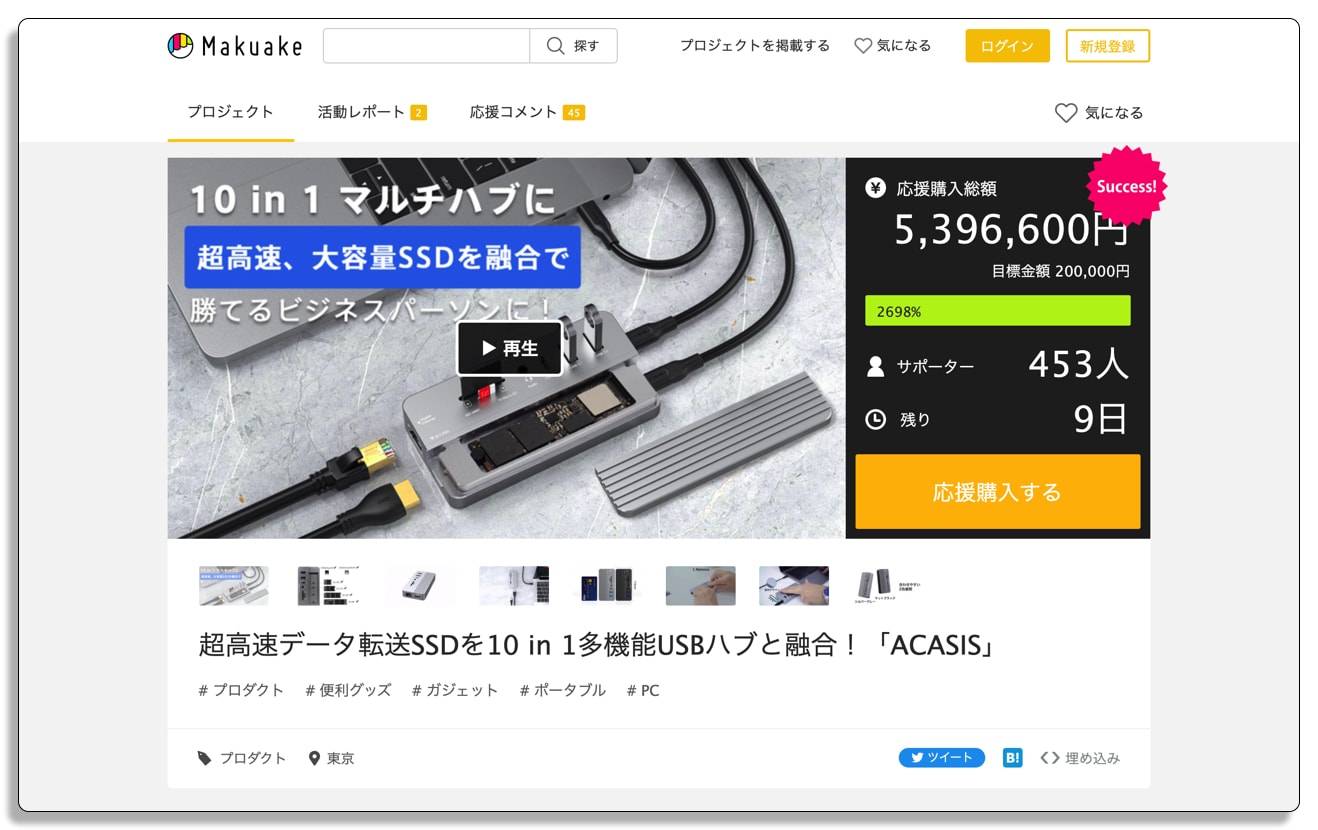Select the second thumbnail showing hub ports
Viewport: 1318px width, 830px height.
[330, 586]
